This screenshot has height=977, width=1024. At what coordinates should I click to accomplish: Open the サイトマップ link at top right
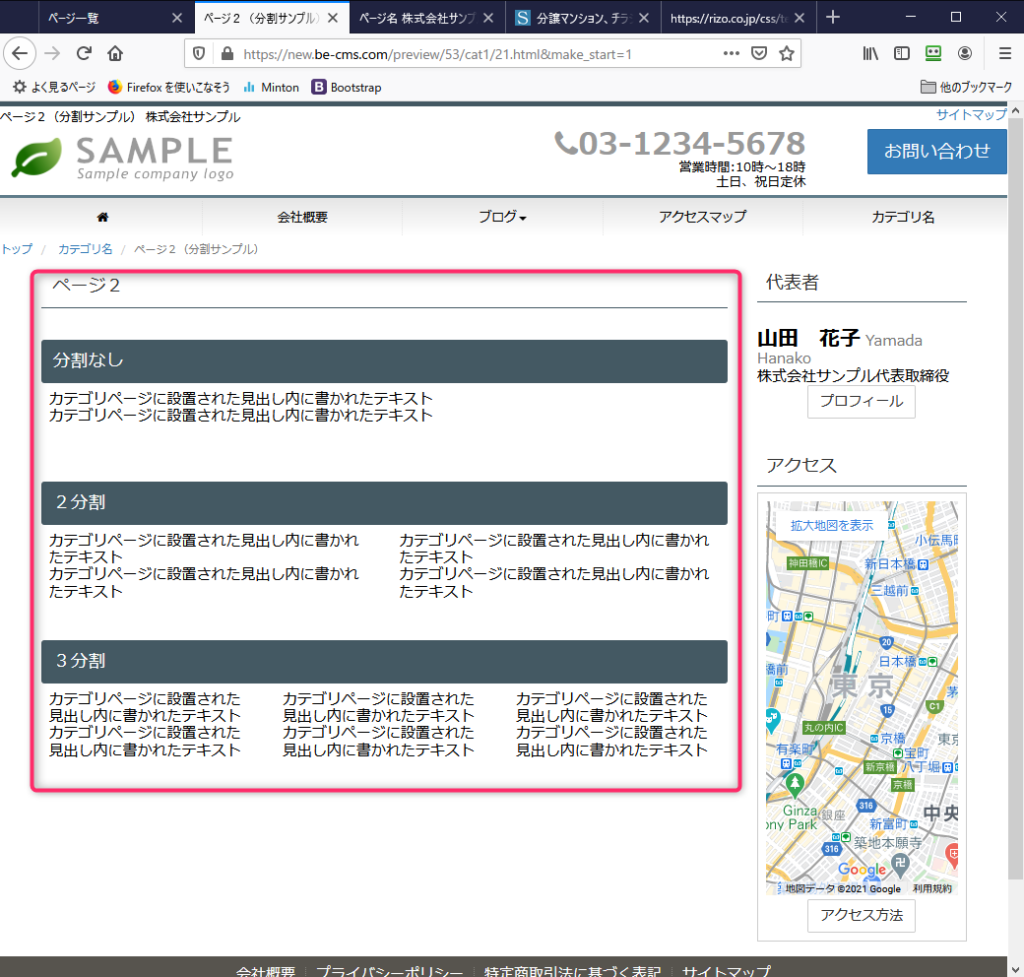pyautogui.click(x=970, y=115)
